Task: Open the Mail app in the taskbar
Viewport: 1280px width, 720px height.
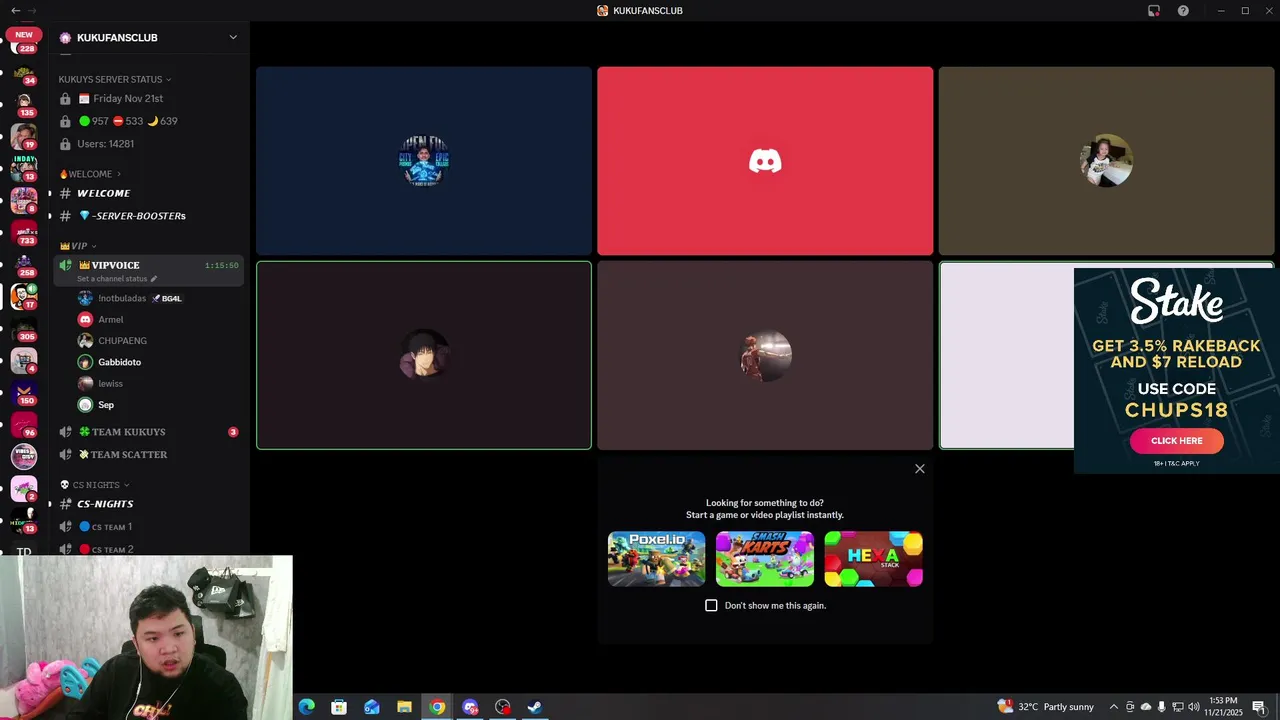Action: [372, 707]
